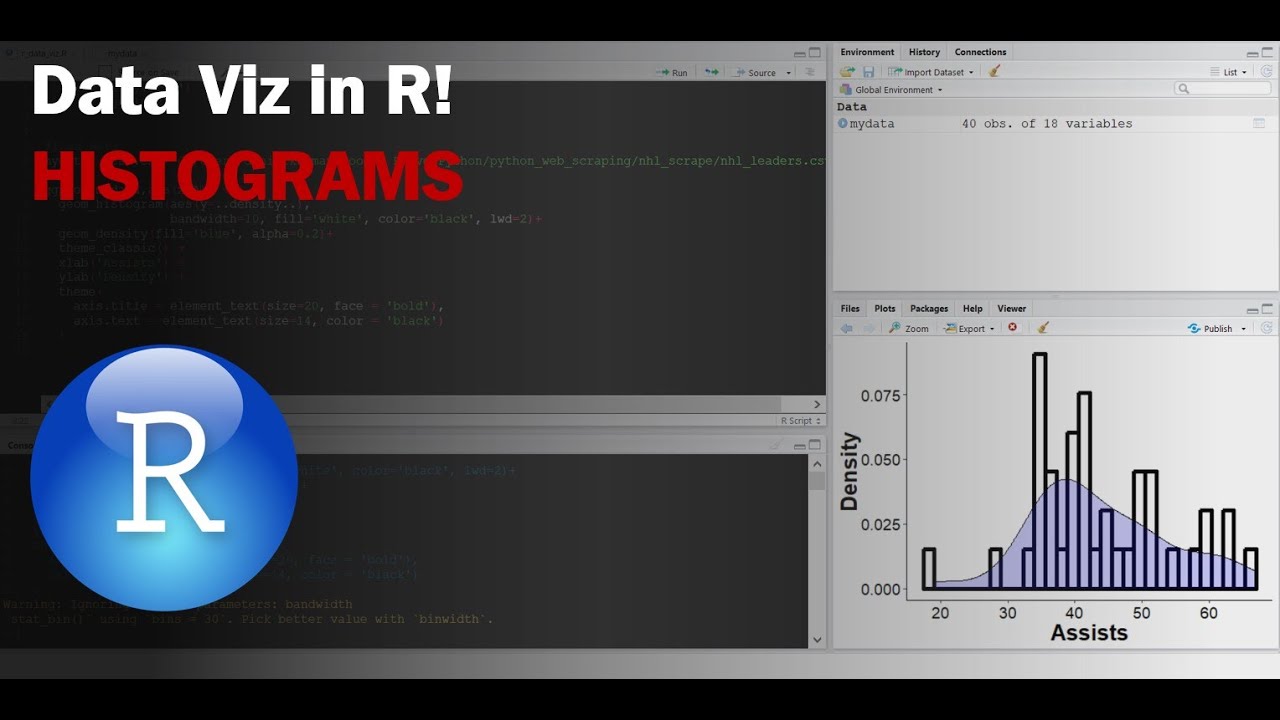The width and height of the screenshot is (1280, 720).
Task: Minimize the Plots pane
Action: coord(1253,310)
